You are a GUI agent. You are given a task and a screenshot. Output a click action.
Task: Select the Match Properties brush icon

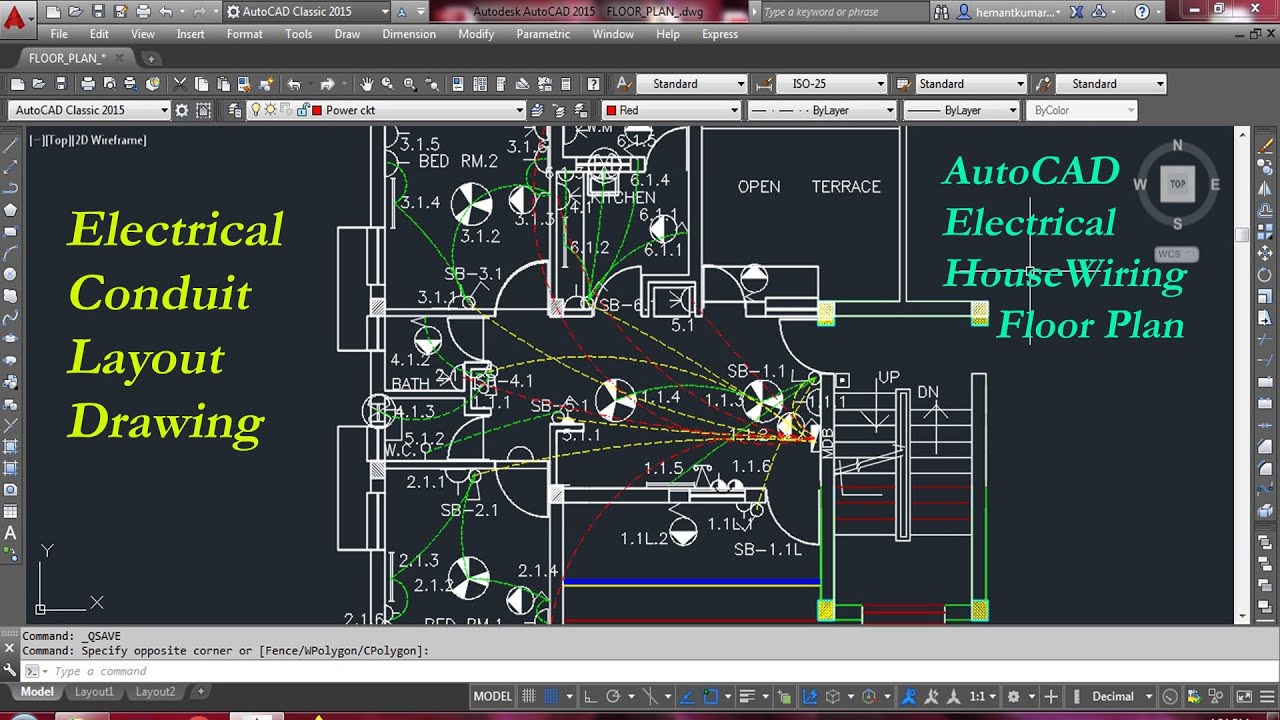point(244,84)
